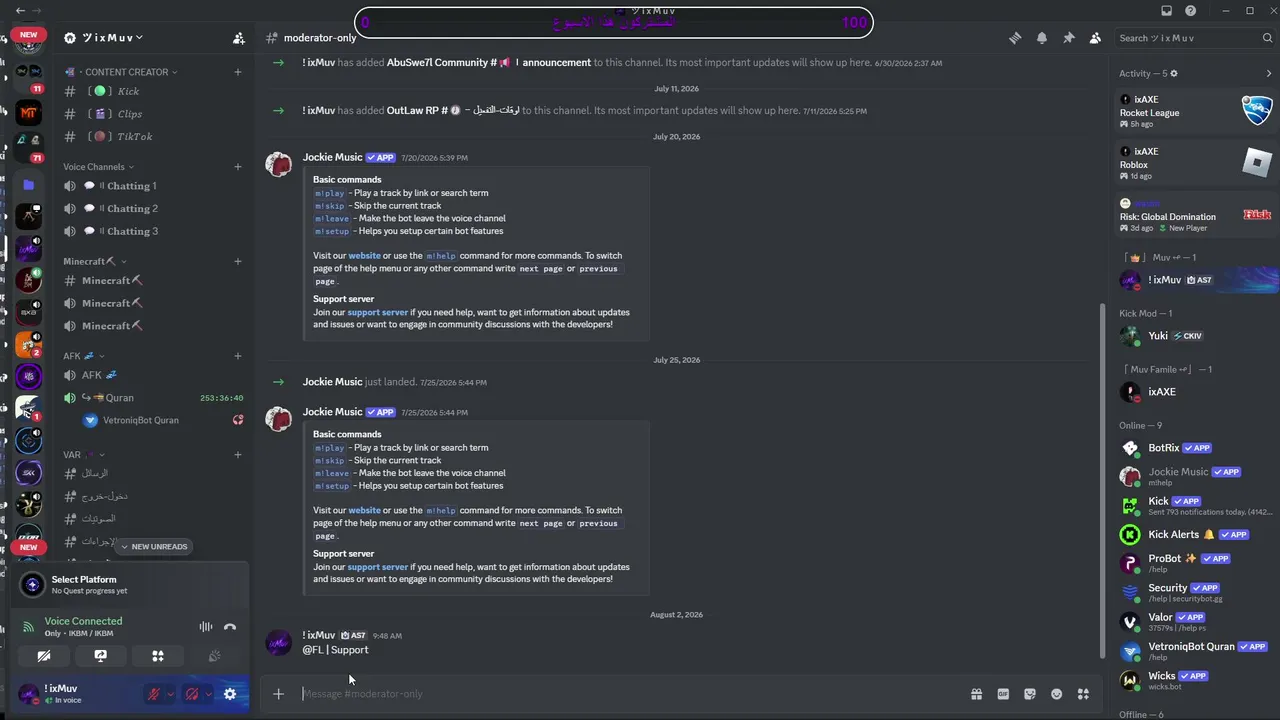
Task: Open microphone input options arrow
Action: click(170, 694)
